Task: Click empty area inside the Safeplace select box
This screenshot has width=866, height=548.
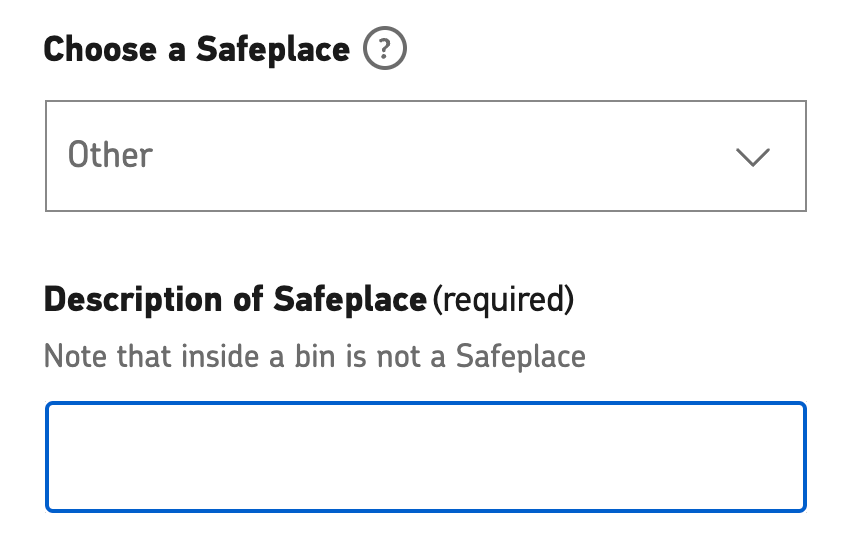Action: coord(442,156)
